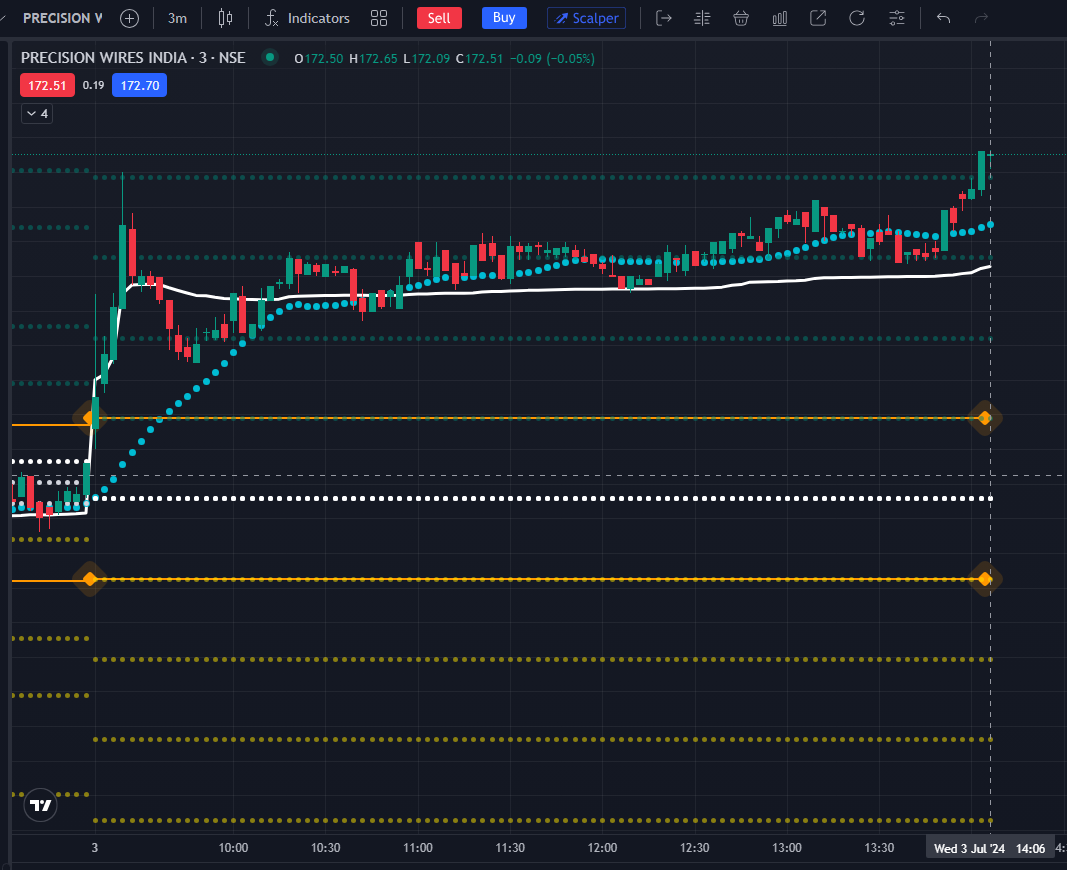Click blue 172.70 buy price box

click(139, 86)
